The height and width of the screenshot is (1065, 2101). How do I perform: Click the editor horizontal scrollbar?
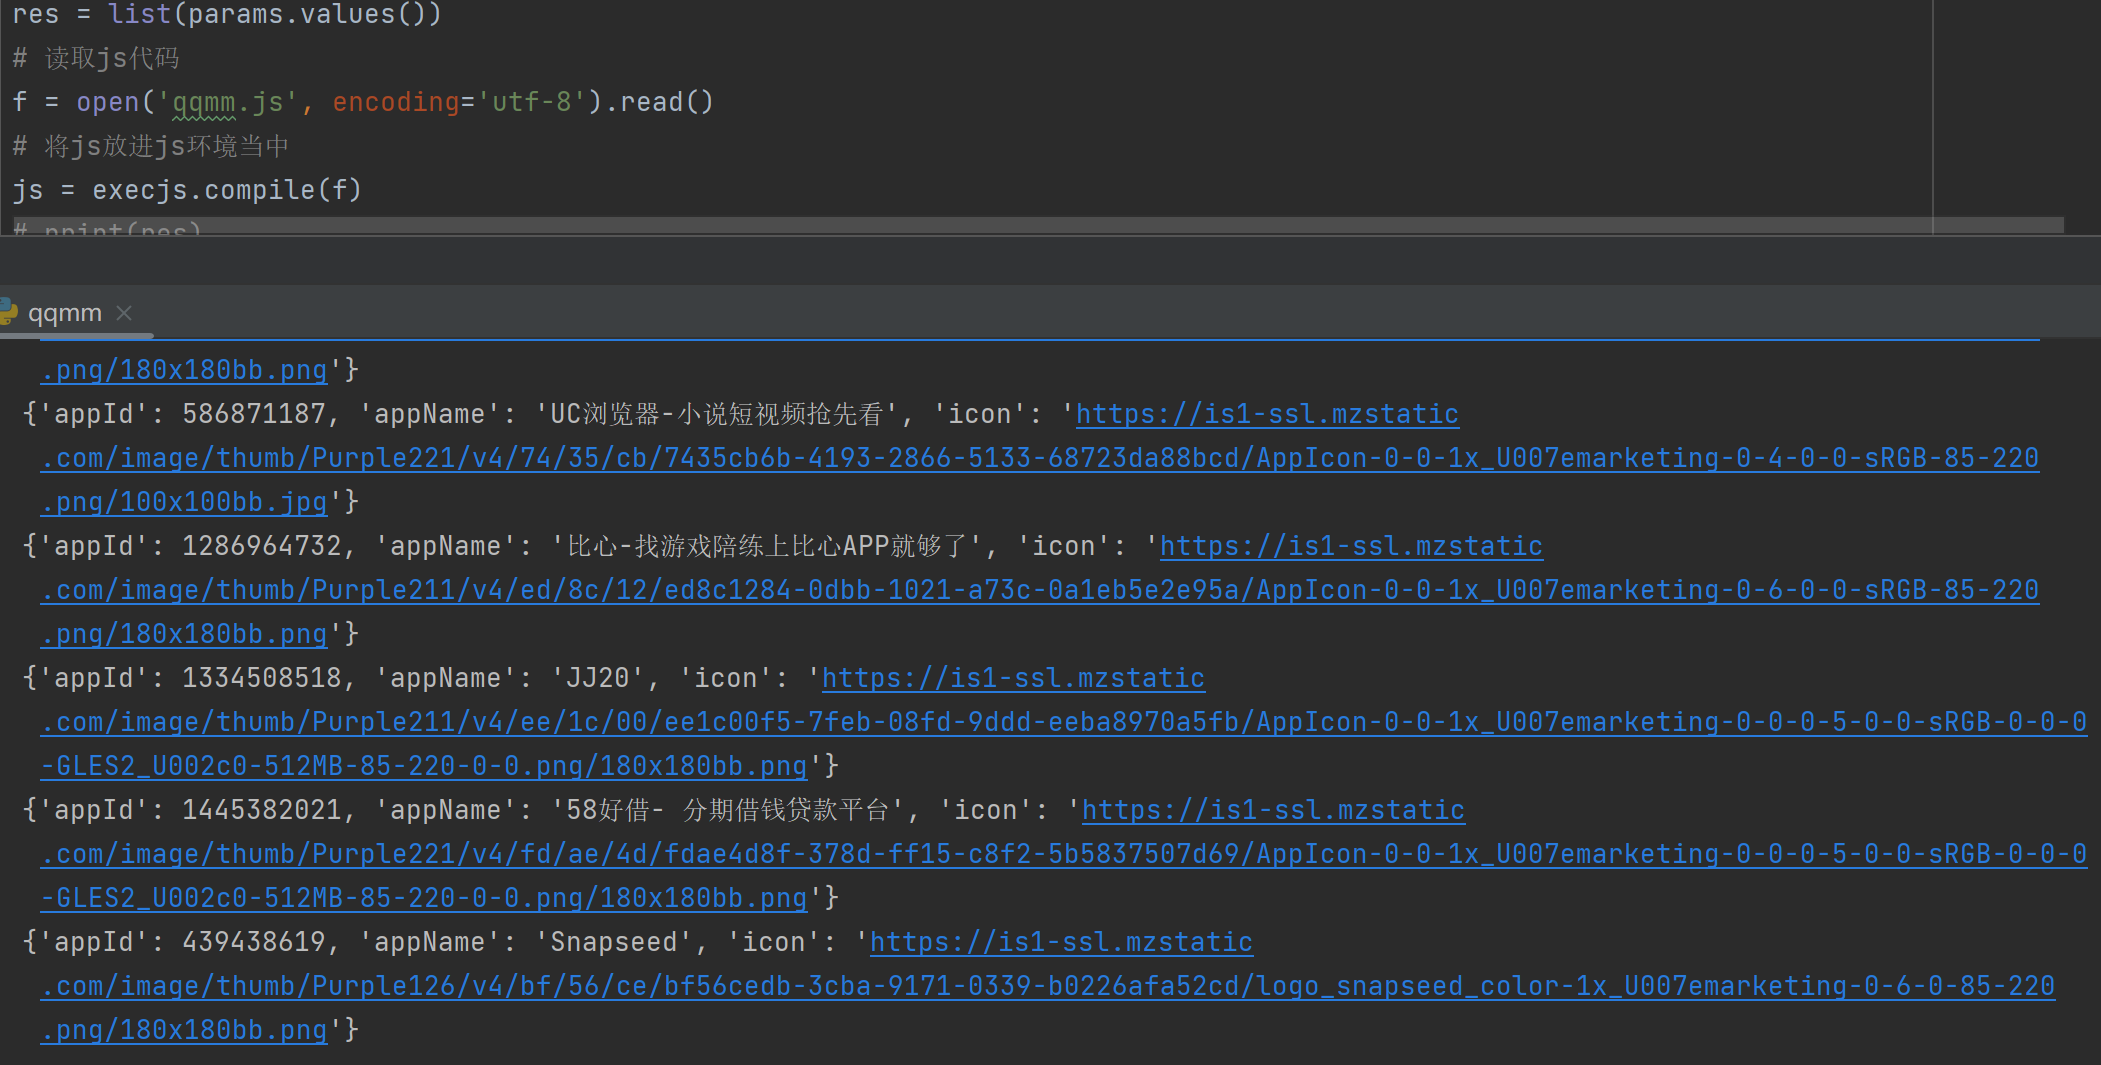[x=1038, y=225]
